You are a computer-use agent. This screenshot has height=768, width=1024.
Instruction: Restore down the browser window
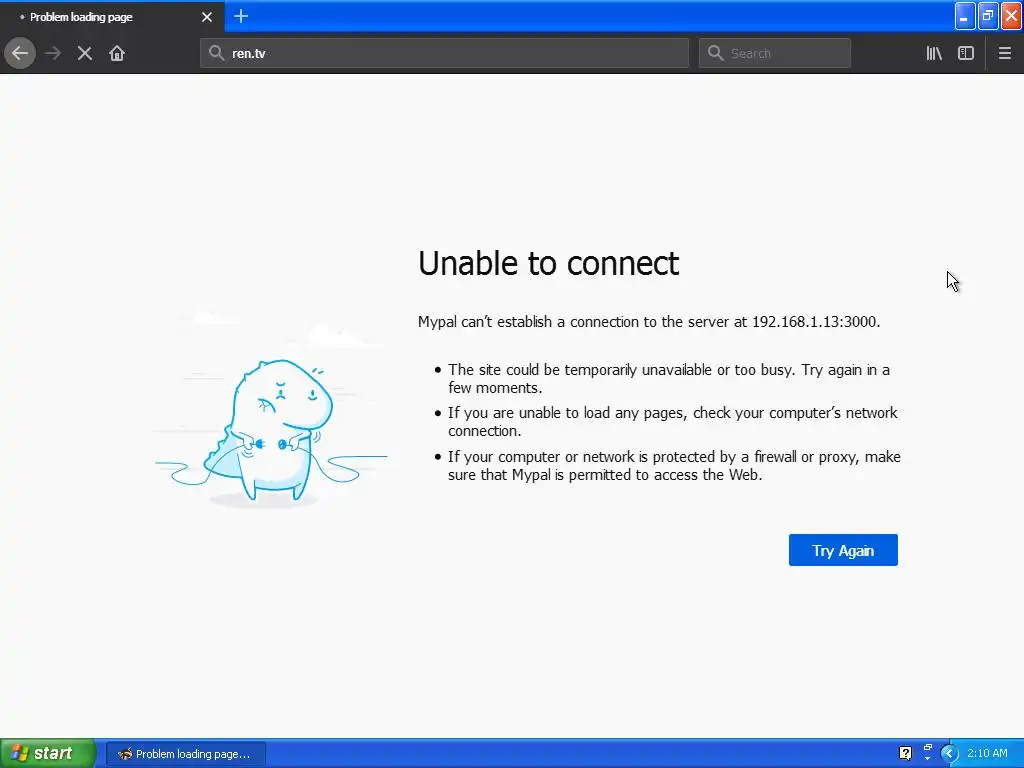click(988, 16)
